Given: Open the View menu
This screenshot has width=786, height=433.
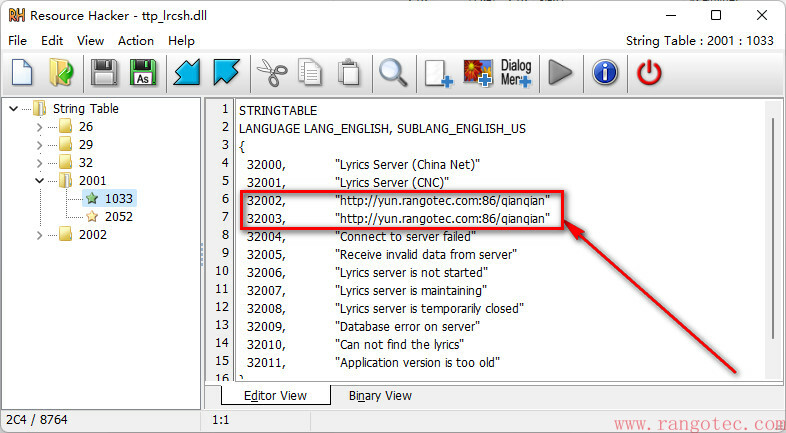Looking at the screenshot, I should coord(90,41).
